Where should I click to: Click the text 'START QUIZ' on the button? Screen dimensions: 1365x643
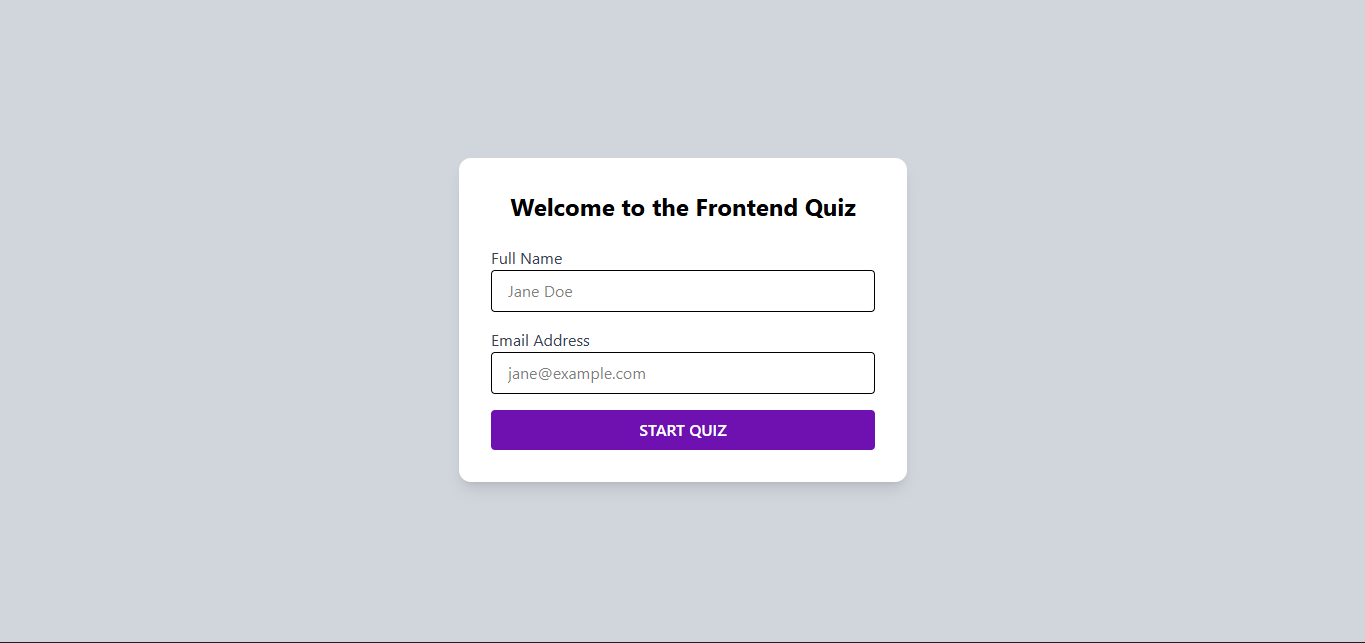point(683,430)
